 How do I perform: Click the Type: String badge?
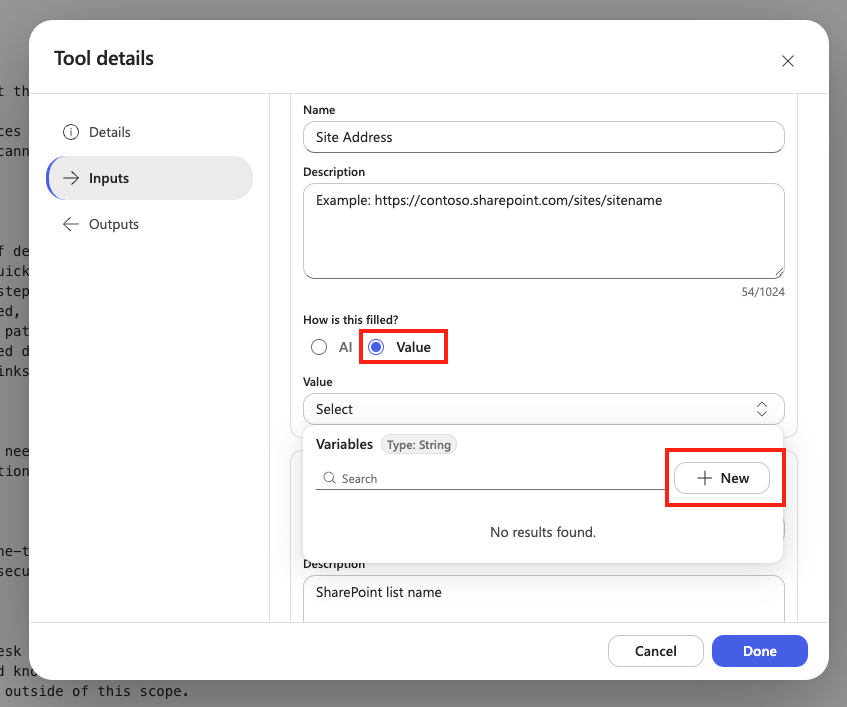coord(419,445)
